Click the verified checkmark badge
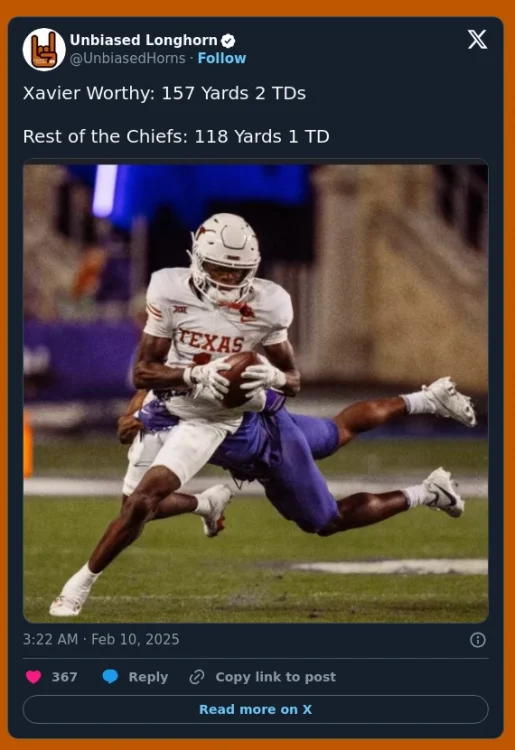Screen dimensions: 515x750 pos(228,41)
